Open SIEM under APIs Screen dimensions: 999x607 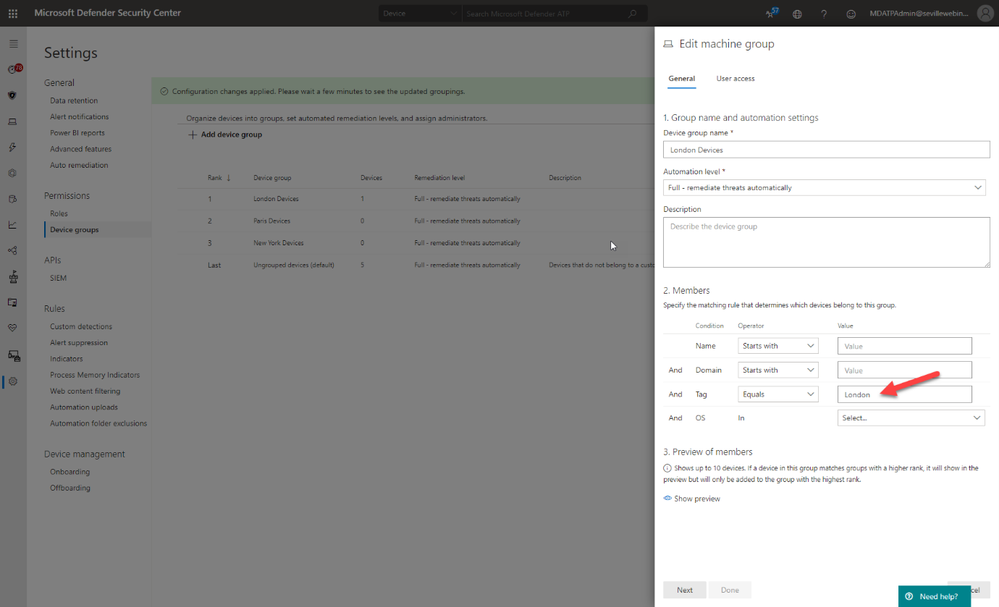pos(58,278)
